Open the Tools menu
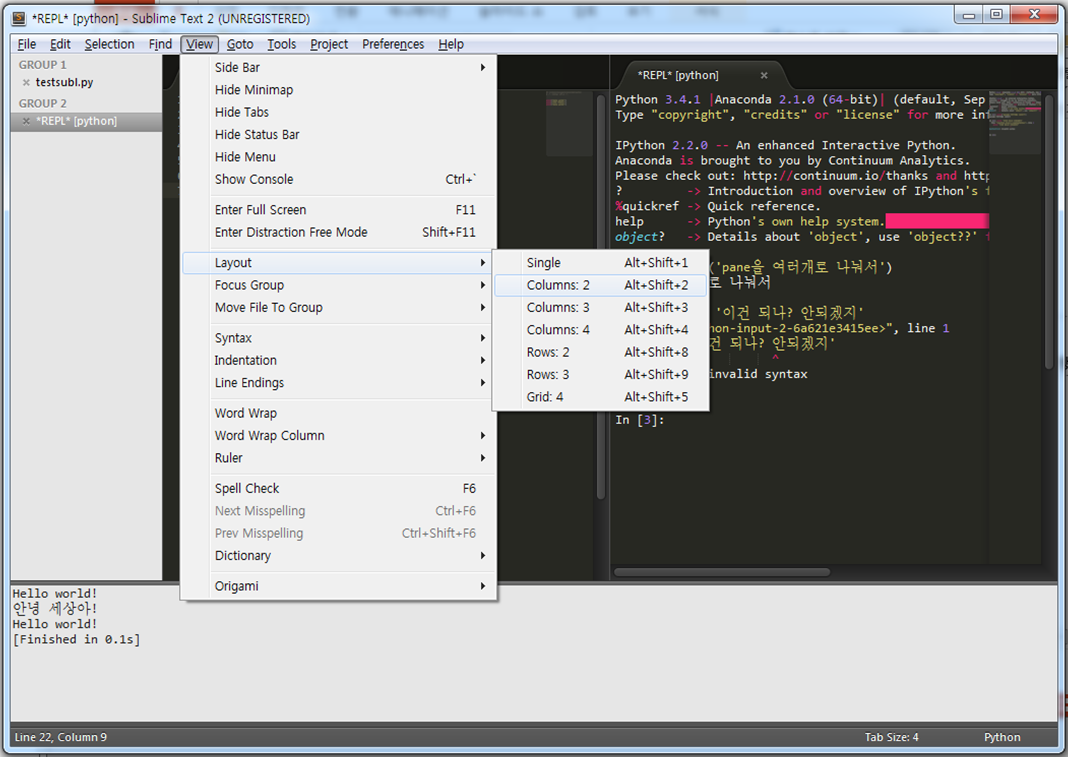Screen dimensions: 1068x757 [281, 44]
